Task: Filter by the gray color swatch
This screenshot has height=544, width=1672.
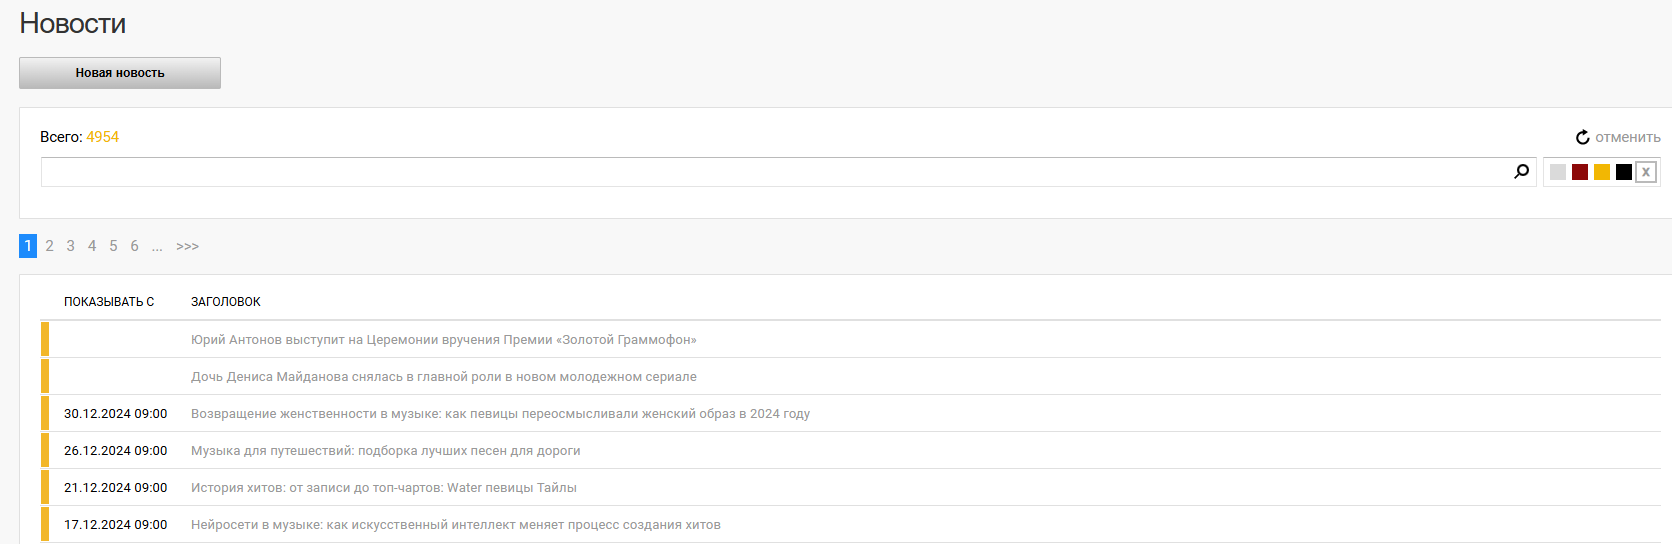Action: pos(1558,172)
